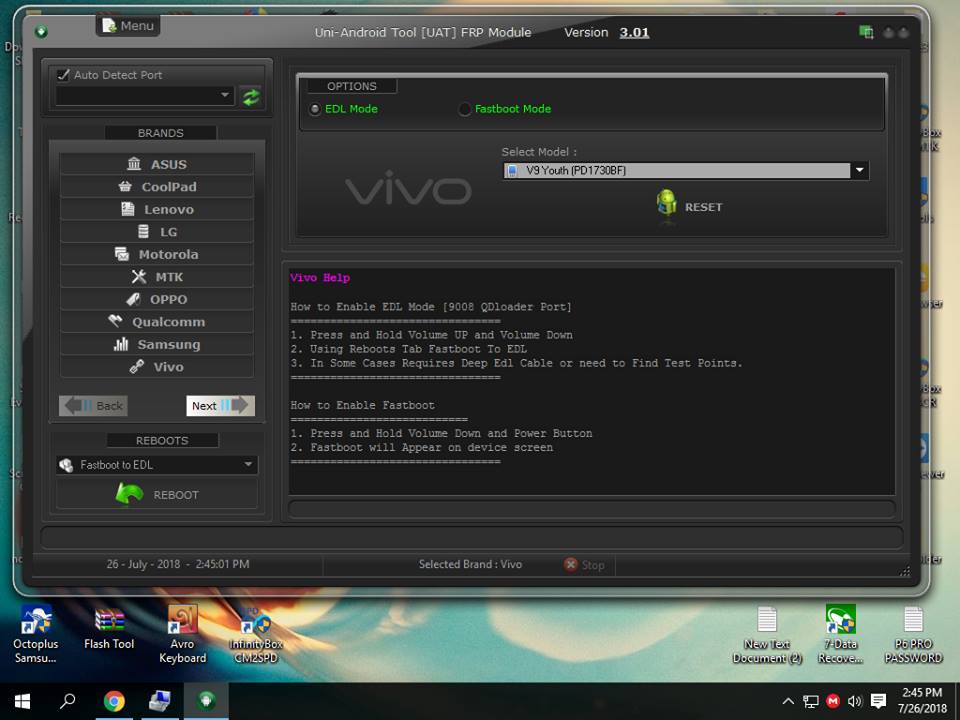Image resolution: width=960 pixels, height=720 pixels.
Task: Click the version 3.01 link
Action: [634, 32]
